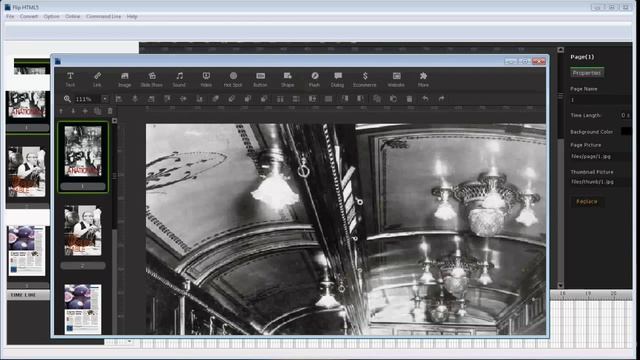This screenshot has height=360, width=640.
Task: Open the Command Line menu
Action: [104, 16]
